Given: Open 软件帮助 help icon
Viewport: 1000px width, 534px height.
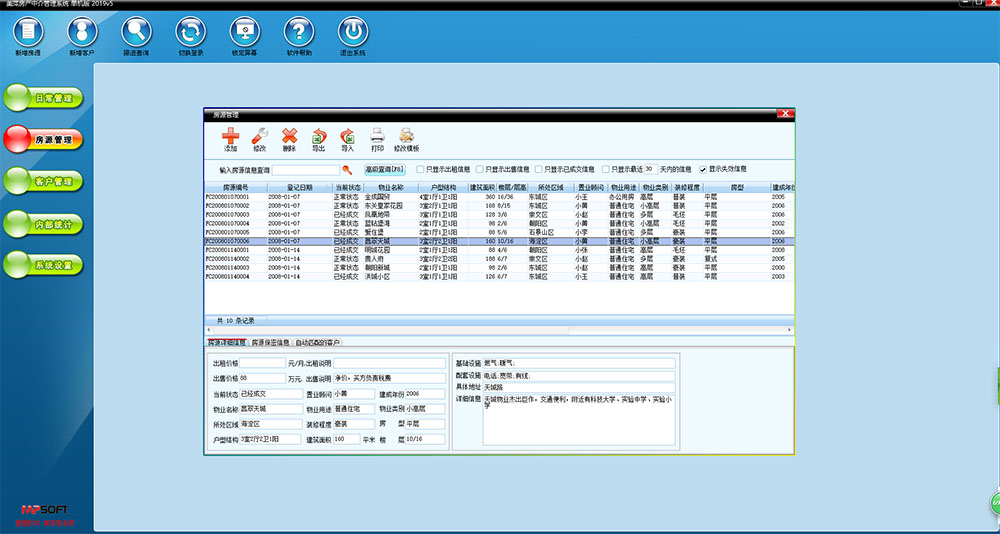Looking at the screenshot, I should coord(299,33).
